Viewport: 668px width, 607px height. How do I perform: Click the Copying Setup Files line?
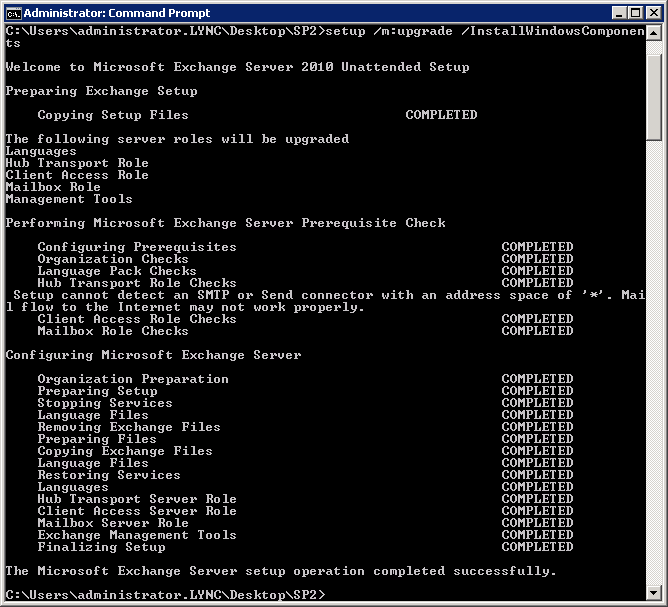[113, 115]
